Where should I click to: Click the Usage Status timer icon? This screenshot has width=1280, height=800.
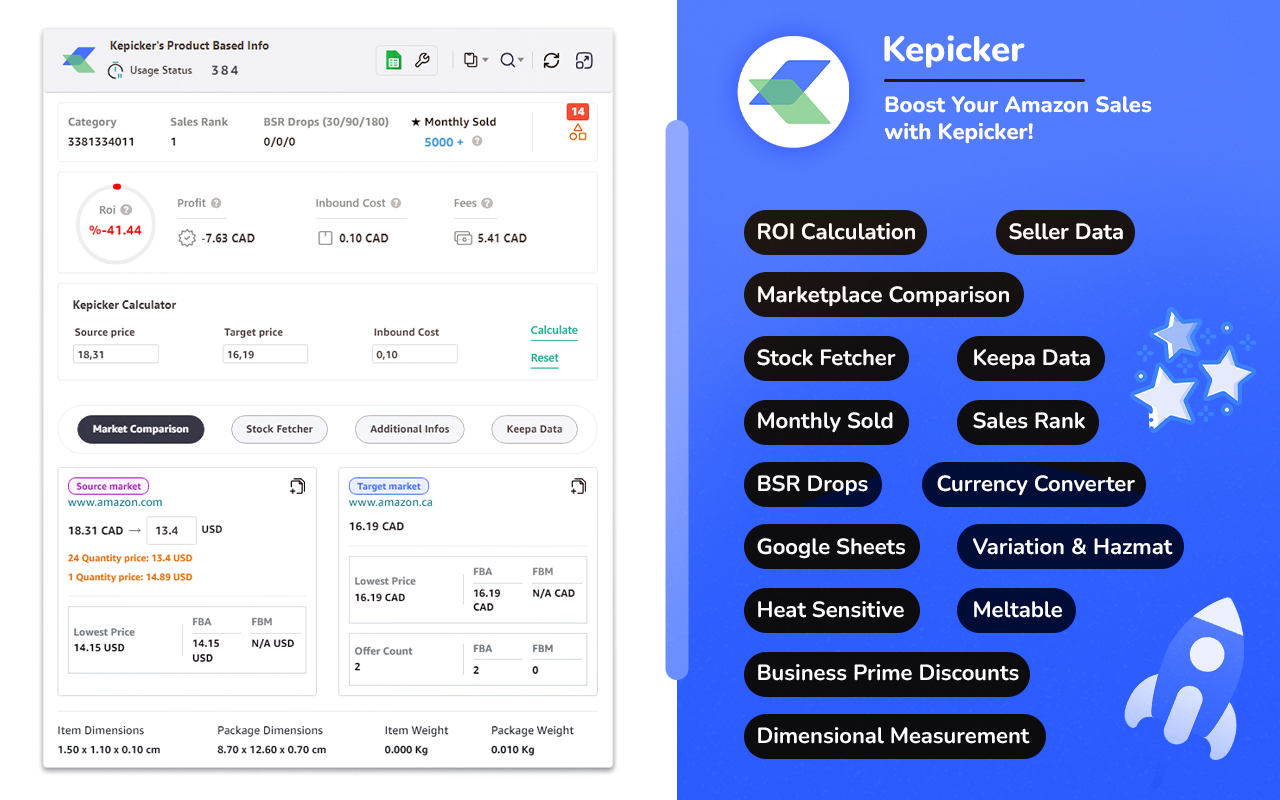pyautogui.click(x=116, y=70)
